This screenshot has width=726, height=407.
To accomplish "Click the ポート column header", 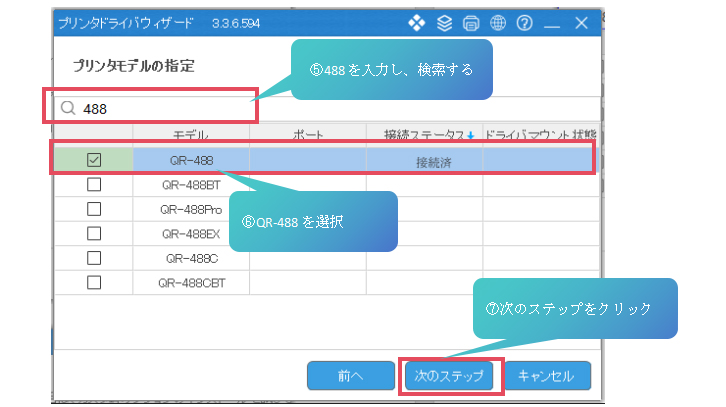I will [x=307, y=135].
